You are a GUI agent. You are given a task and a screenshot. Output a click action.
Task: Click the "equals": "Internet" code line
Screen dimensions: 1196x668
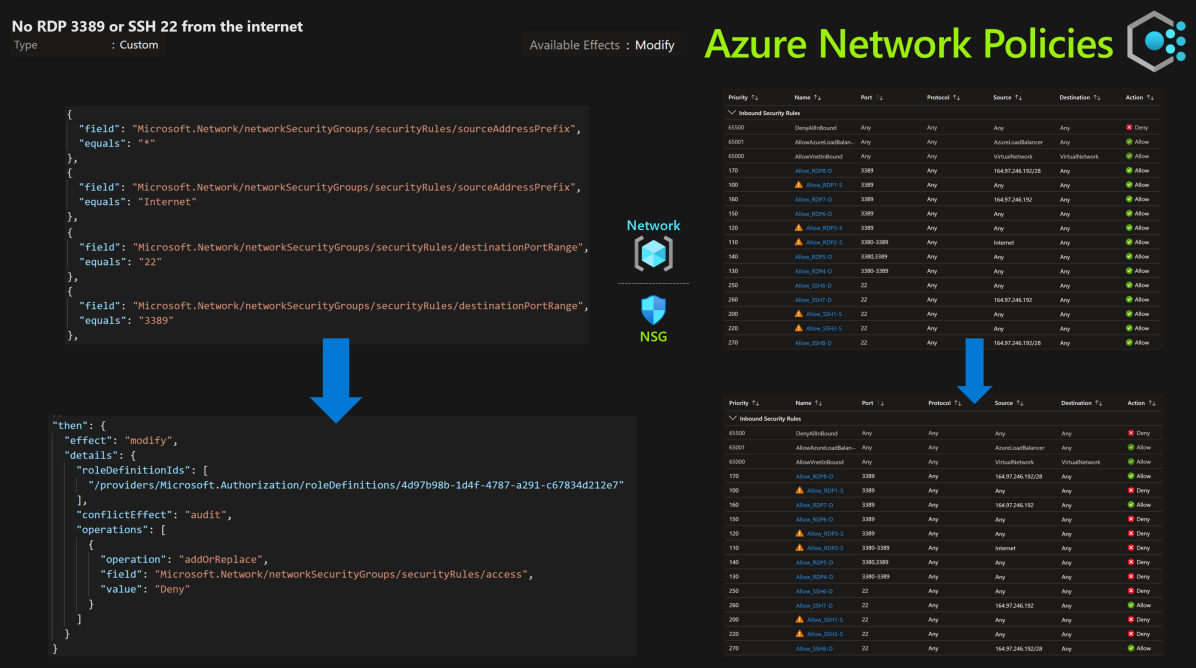tap(138, 202)
